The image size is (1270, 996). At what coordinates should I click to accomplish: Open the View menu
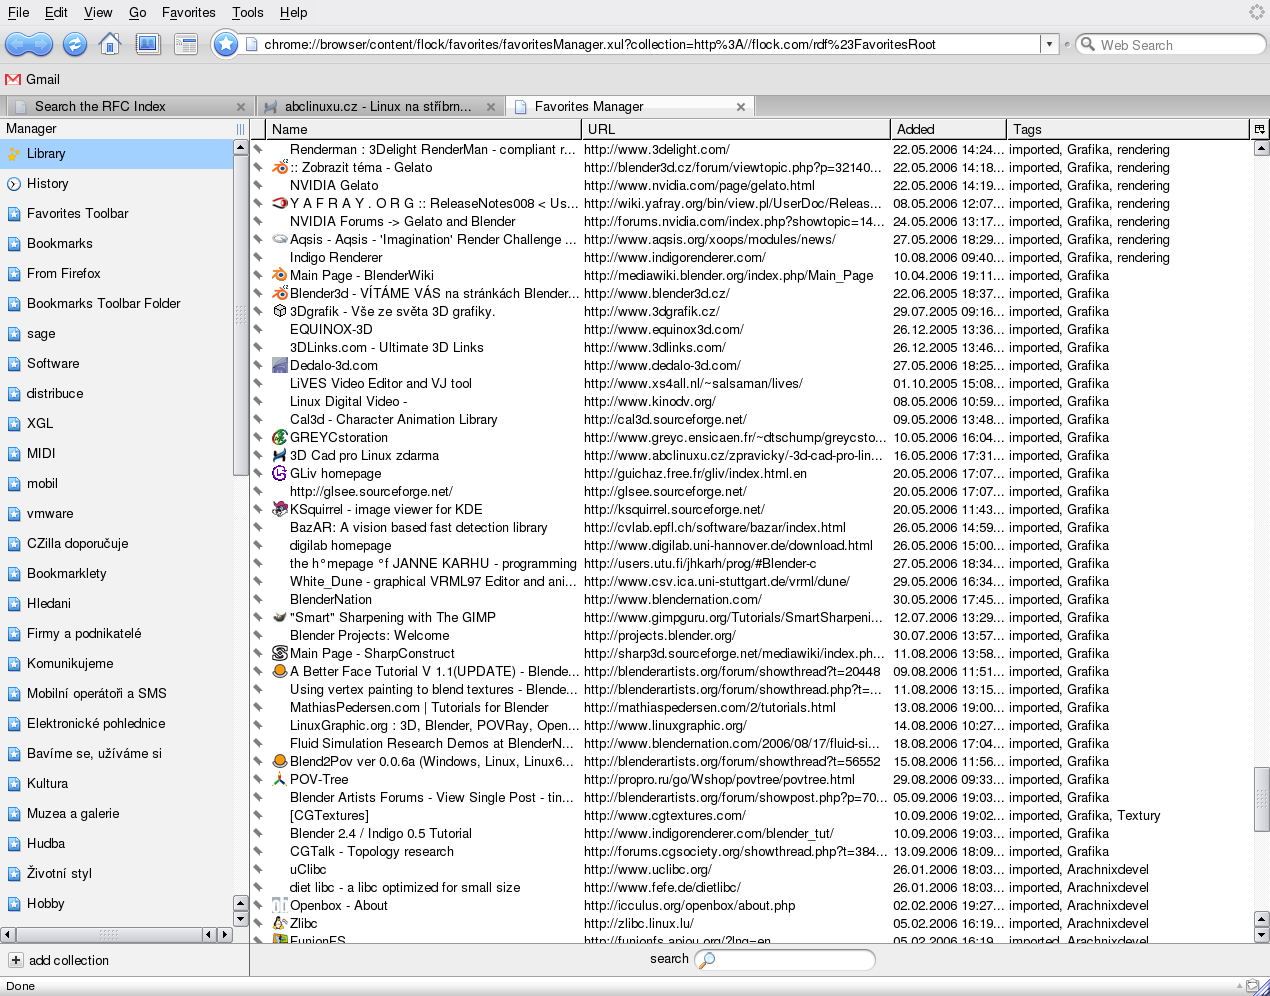click(98, 12)
